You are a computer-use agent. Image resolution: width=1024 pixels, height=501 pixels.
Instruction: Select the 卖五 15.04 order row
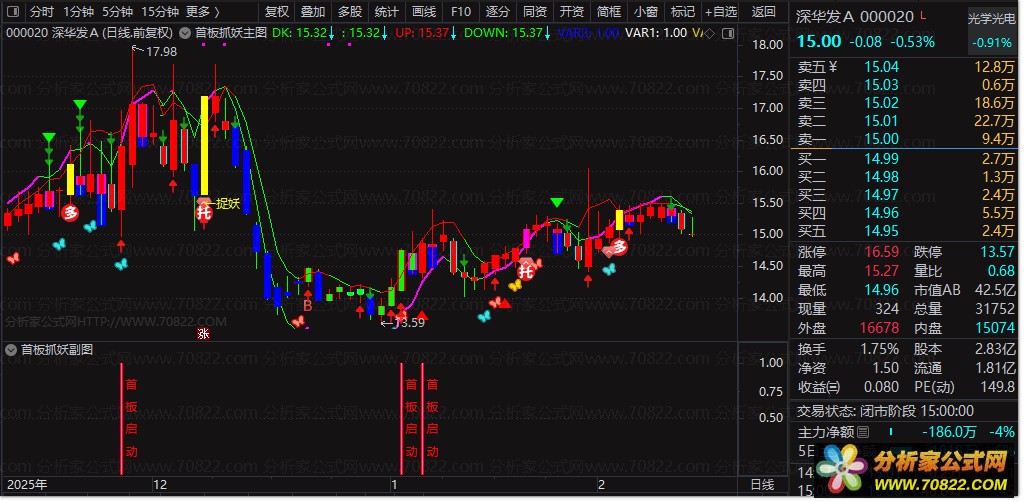905,66
